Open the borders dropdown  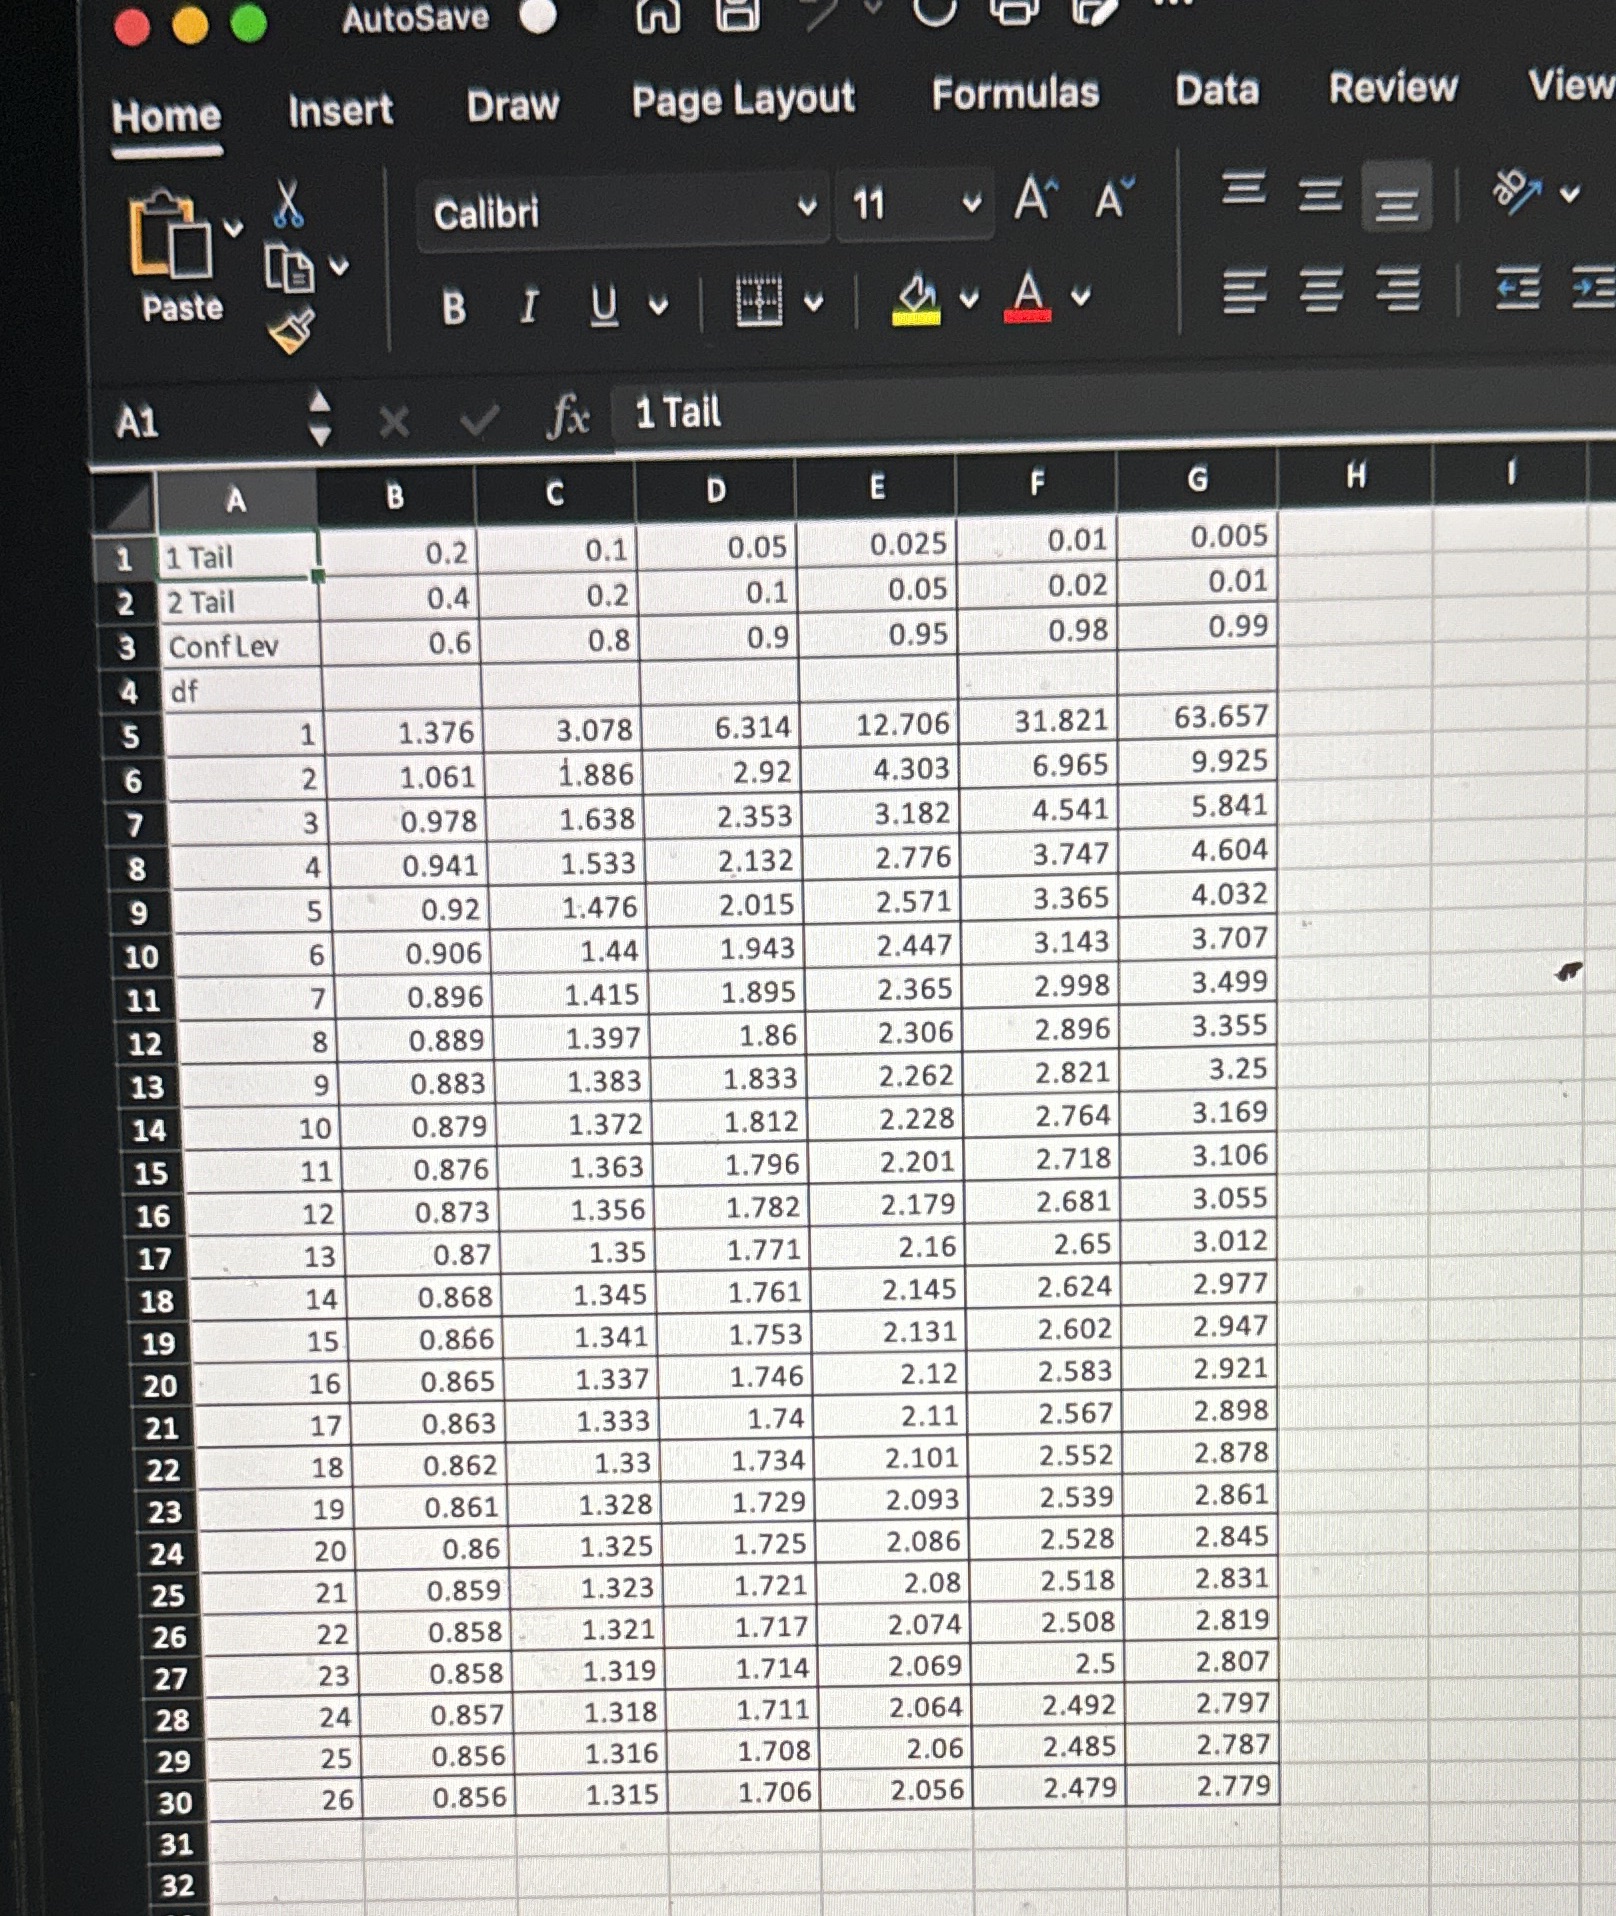click(x=815, y=300)
